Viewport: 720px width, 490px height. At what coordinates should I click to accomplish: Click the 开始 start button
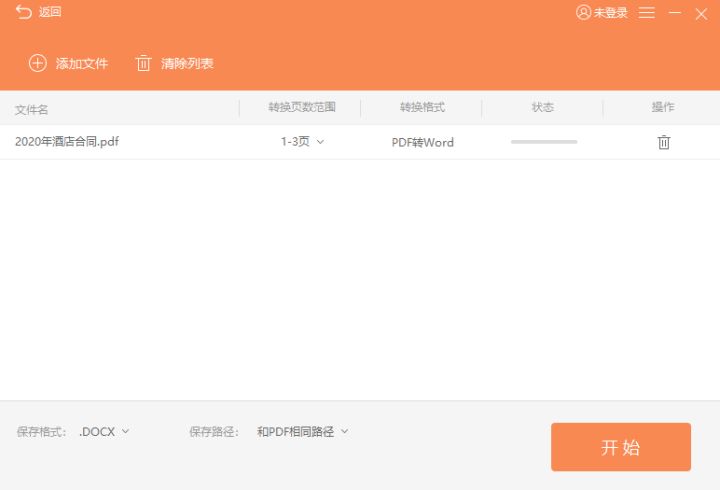click(621, 447)
